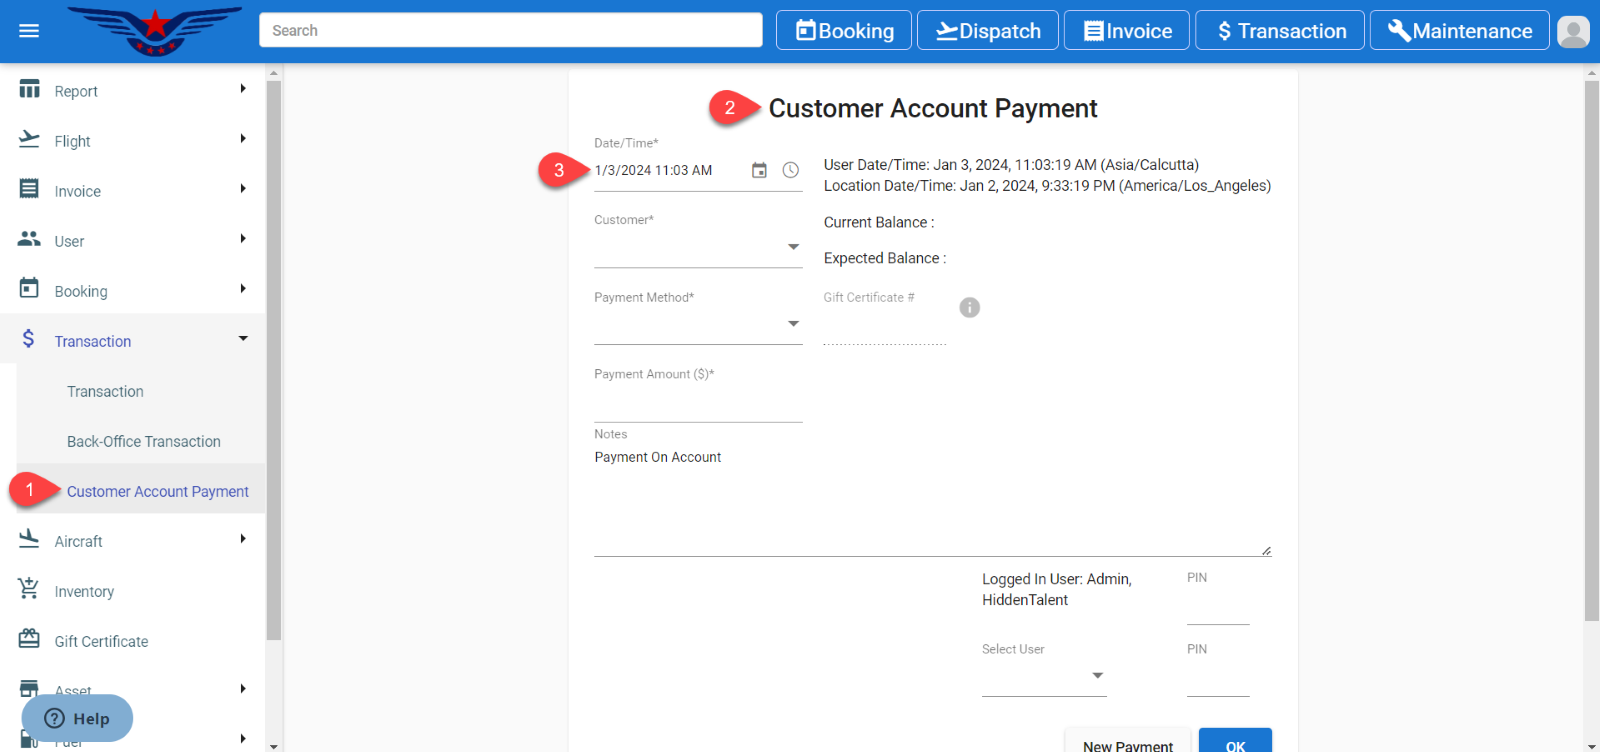1600x752 pixels.
Task: Select Customer Account Payment menu item
Action: point(157,491)
